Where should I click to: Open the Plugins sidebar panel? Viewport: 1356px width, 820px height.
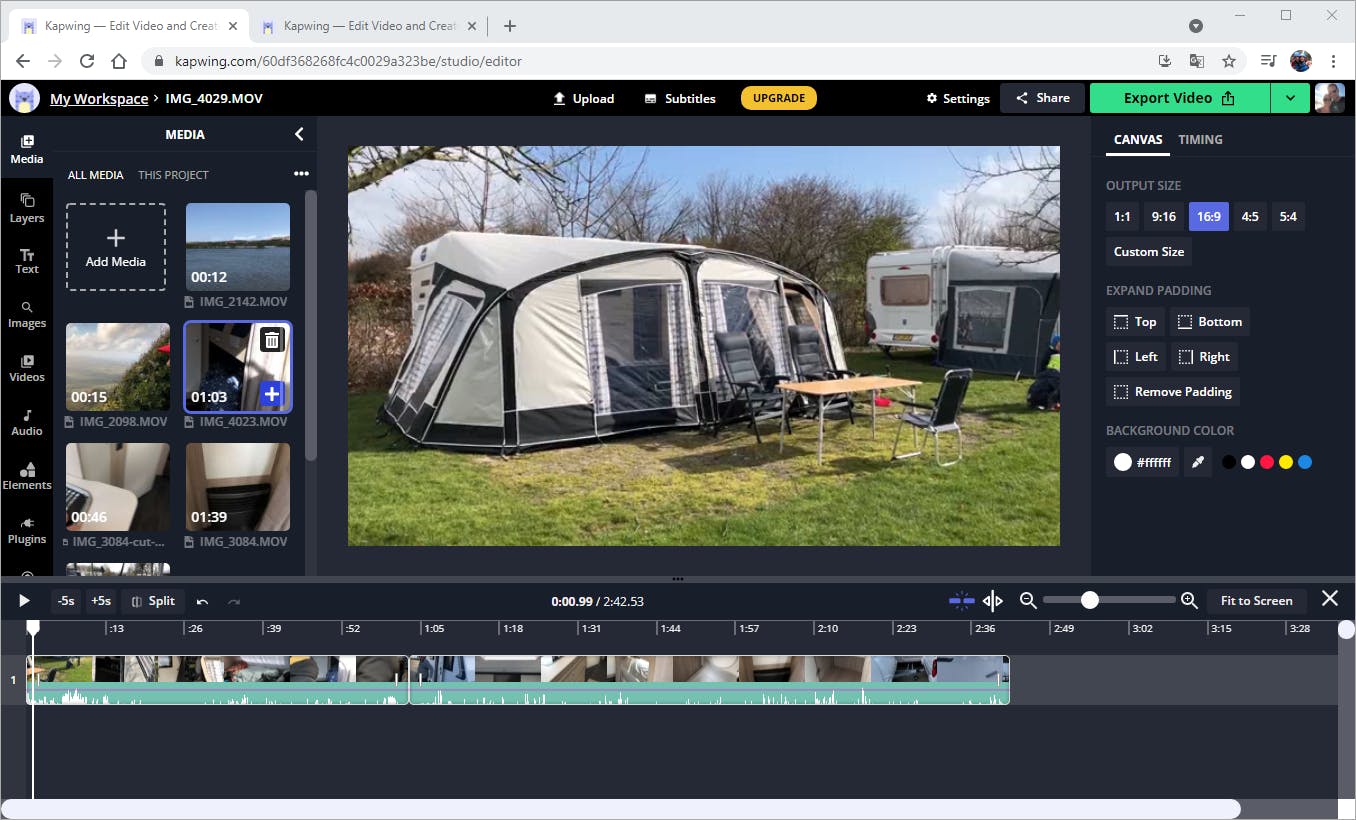27,530
